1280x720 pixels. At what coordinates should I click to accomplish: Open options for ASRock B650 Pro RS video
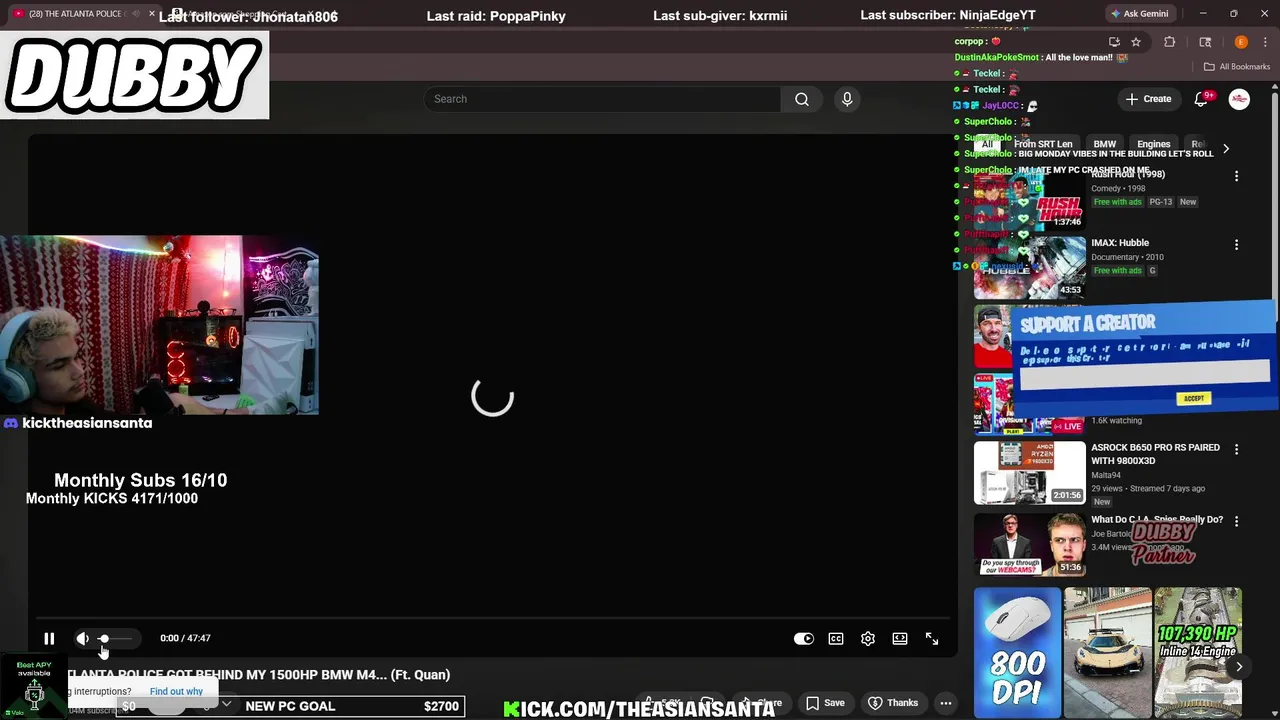click(x=1237, y=450)
